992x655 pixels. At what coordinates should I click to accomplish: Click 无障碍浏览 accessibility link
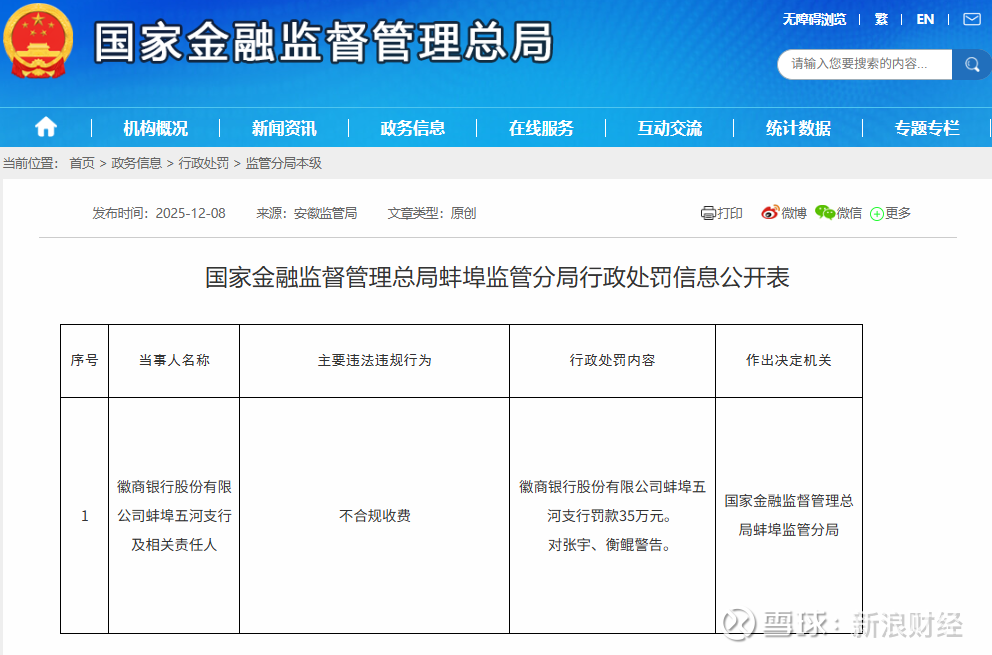click(814, 20)
